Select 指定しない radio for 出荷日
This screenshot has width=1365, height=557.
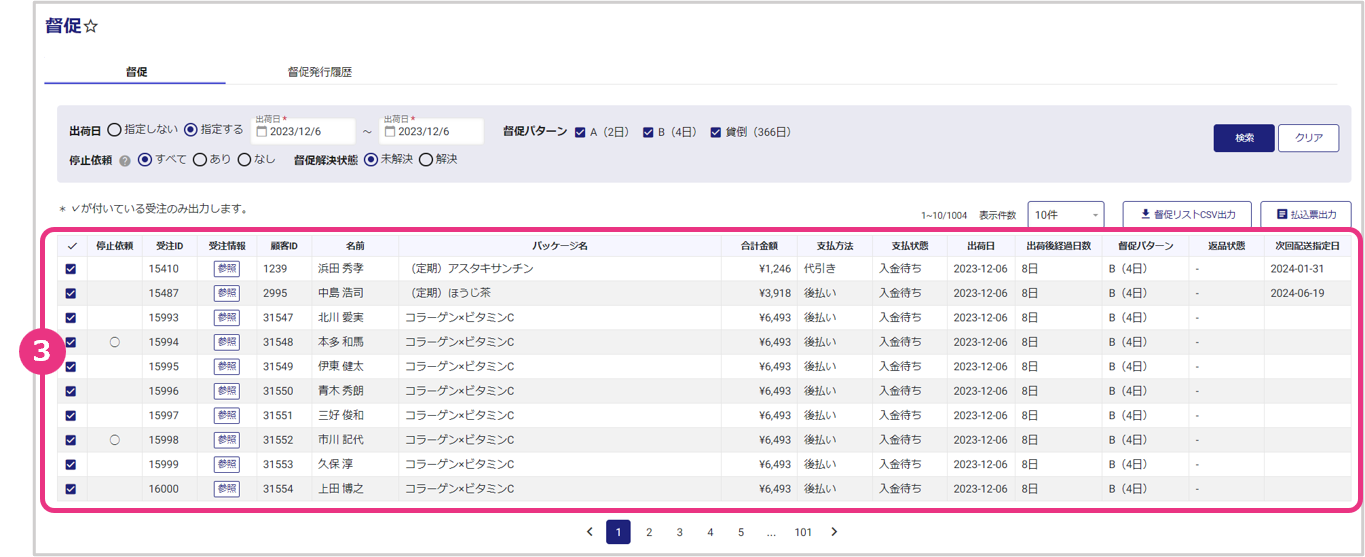114,130
